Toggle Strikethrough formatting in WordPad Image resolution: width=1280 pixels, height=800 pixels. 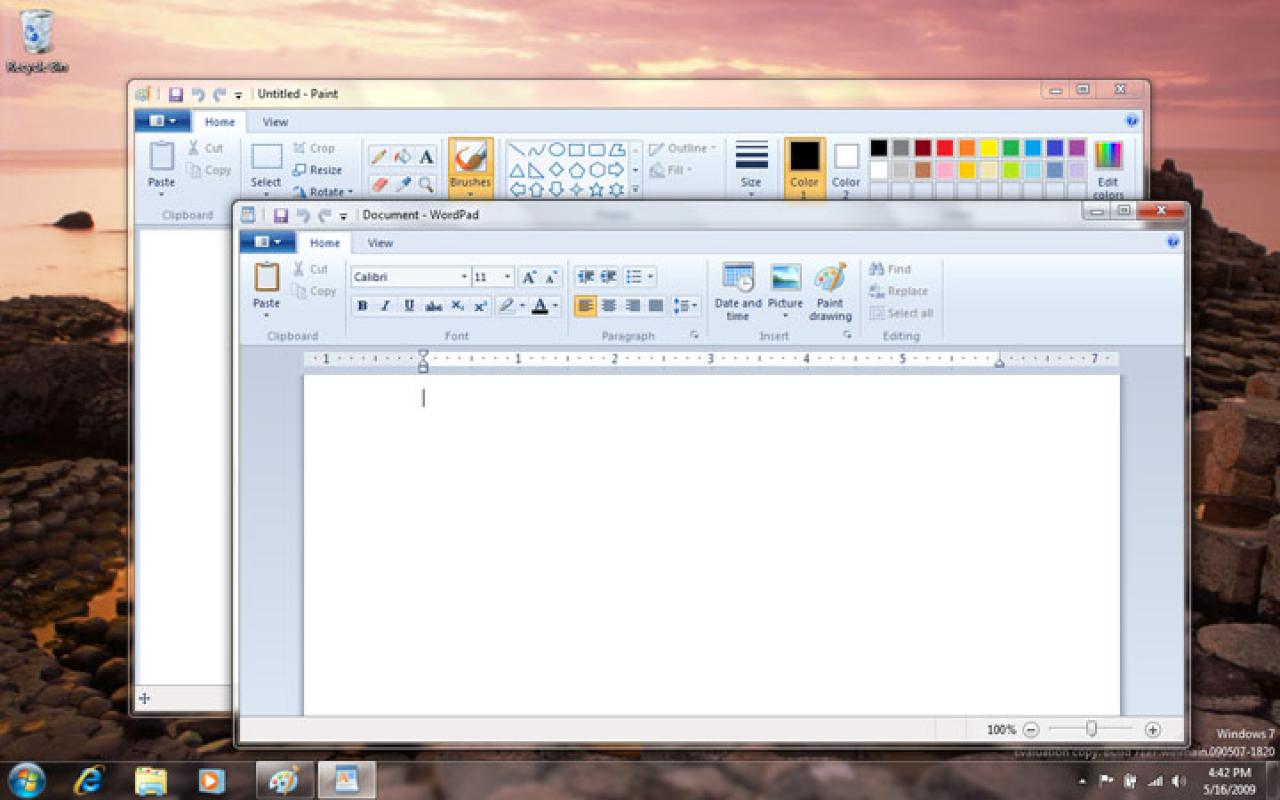(x=433, y=306)
